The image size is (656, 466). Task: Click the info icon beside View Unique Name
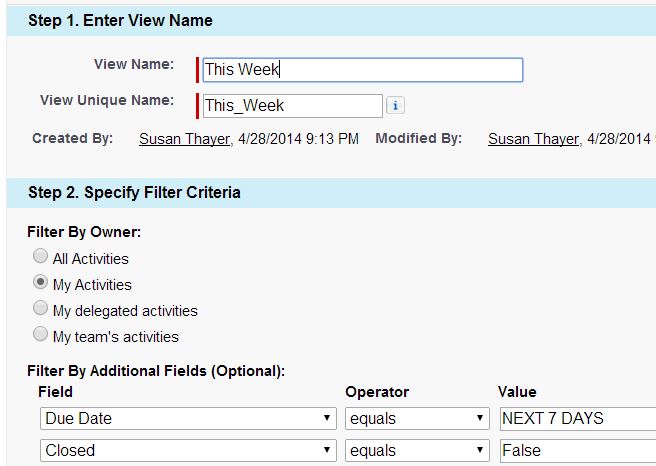395,105
